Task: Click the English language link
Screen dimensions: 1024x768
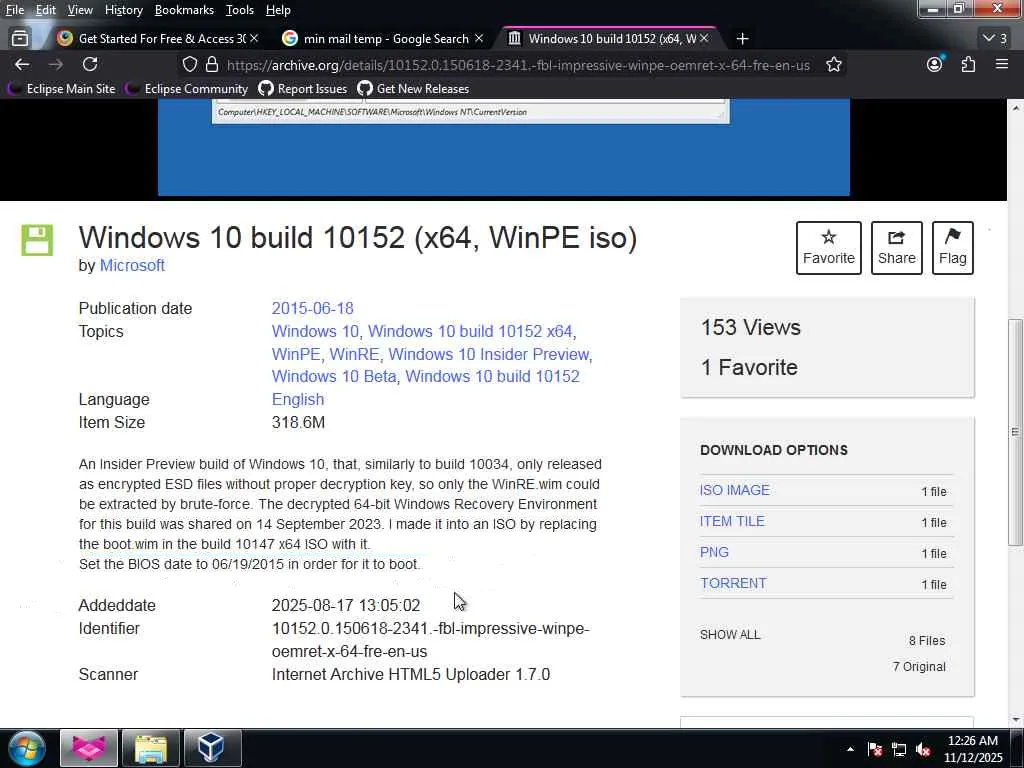Action: 298,399
